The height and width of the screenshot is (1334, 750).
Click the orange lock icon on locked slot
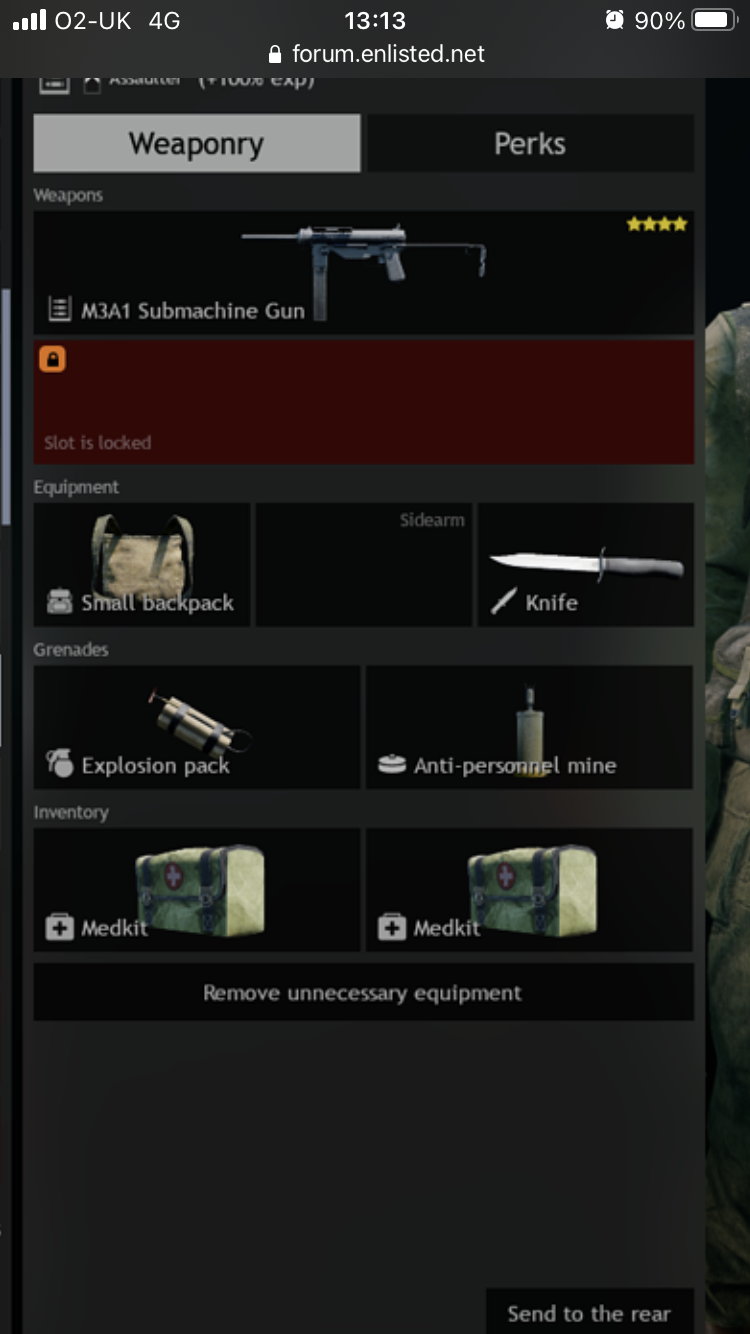(52, 359)
